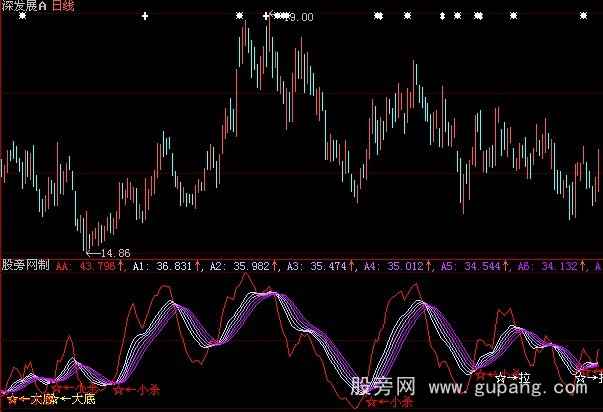Click the 14.86 lowest price label
This screenshot has height=412, width=603.
110,252
